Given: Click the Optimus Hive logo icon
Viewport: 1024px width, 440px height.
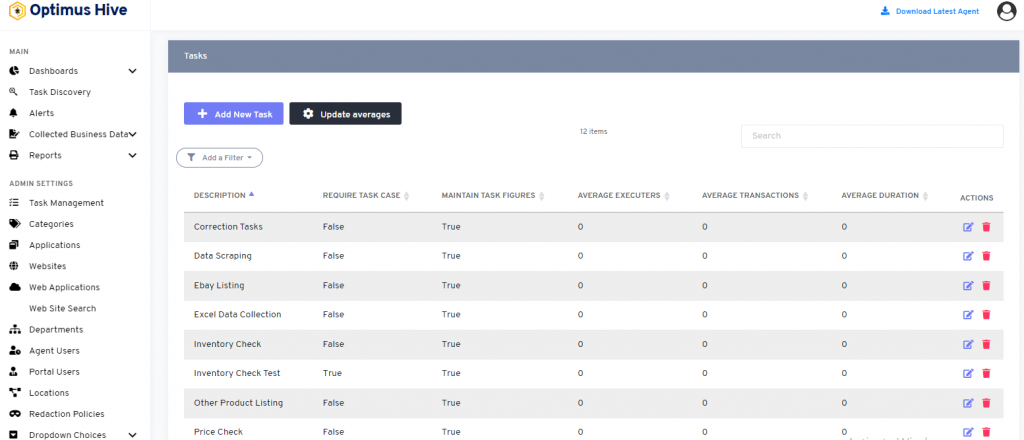Looking at the screenshot, I should point(18,10).
